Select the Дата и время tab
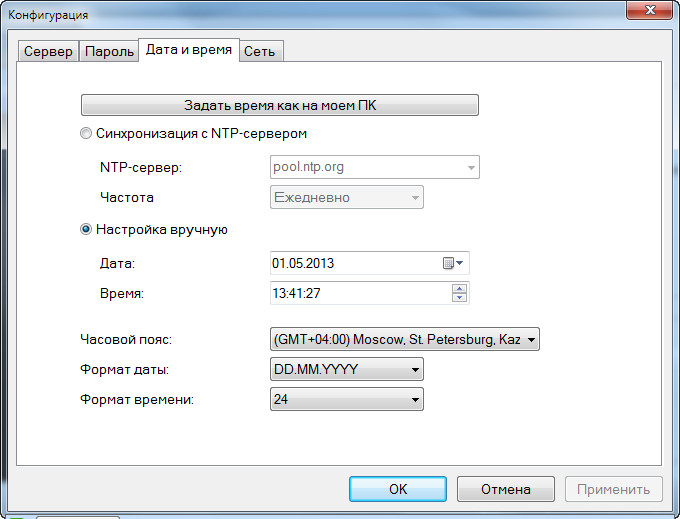This screenshot has height=519, width=680. (x=189, y=50)
